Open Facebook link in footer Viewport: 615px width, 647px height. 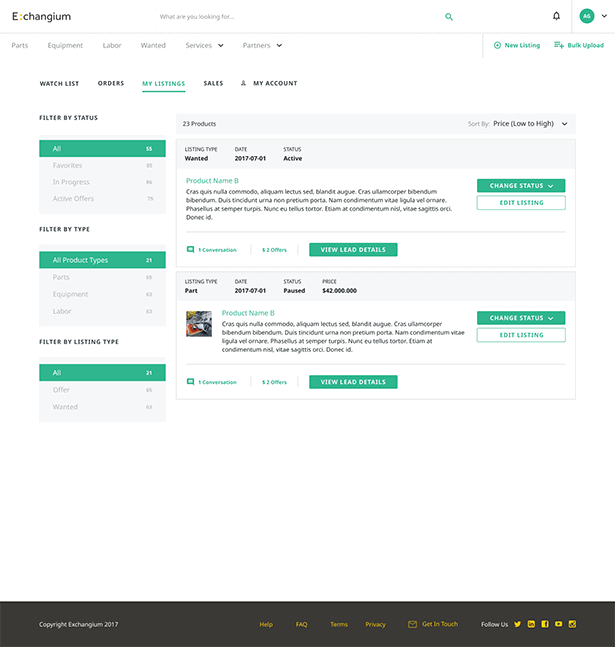(545, 624)
